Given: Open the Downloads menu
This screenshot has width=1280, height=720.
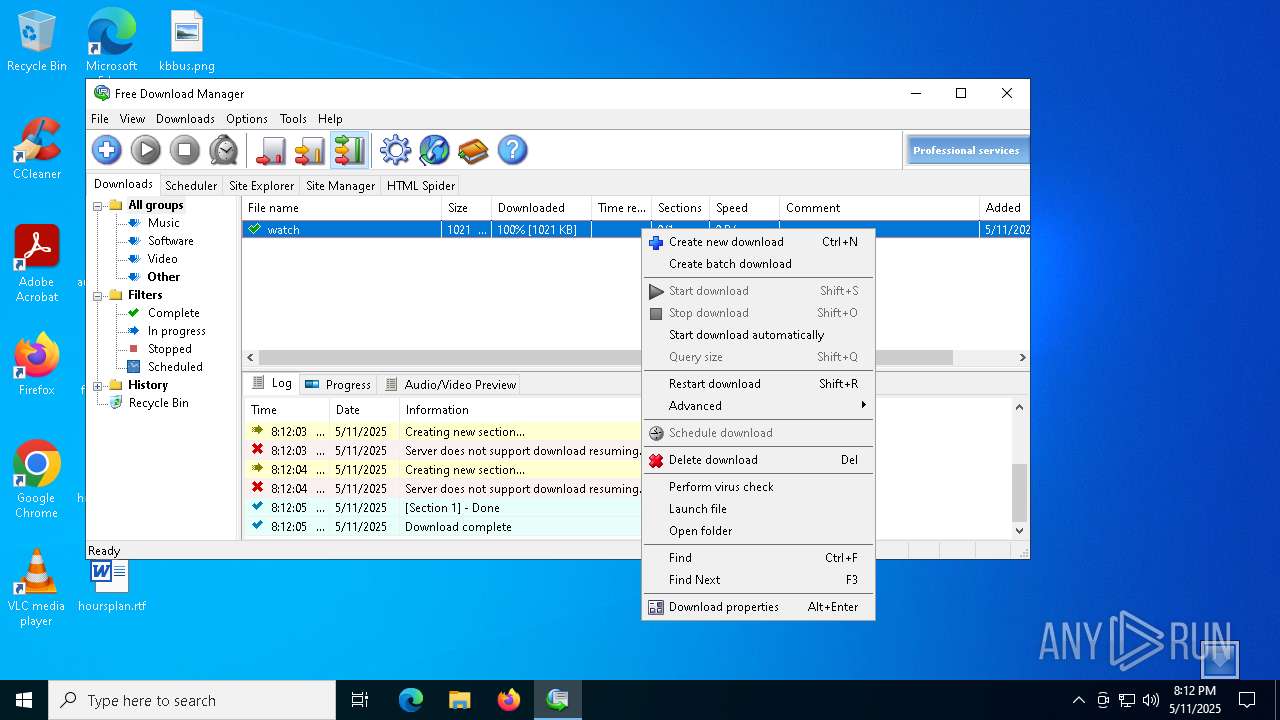Looking at the screenshot, I should click(x=185, y=119).
